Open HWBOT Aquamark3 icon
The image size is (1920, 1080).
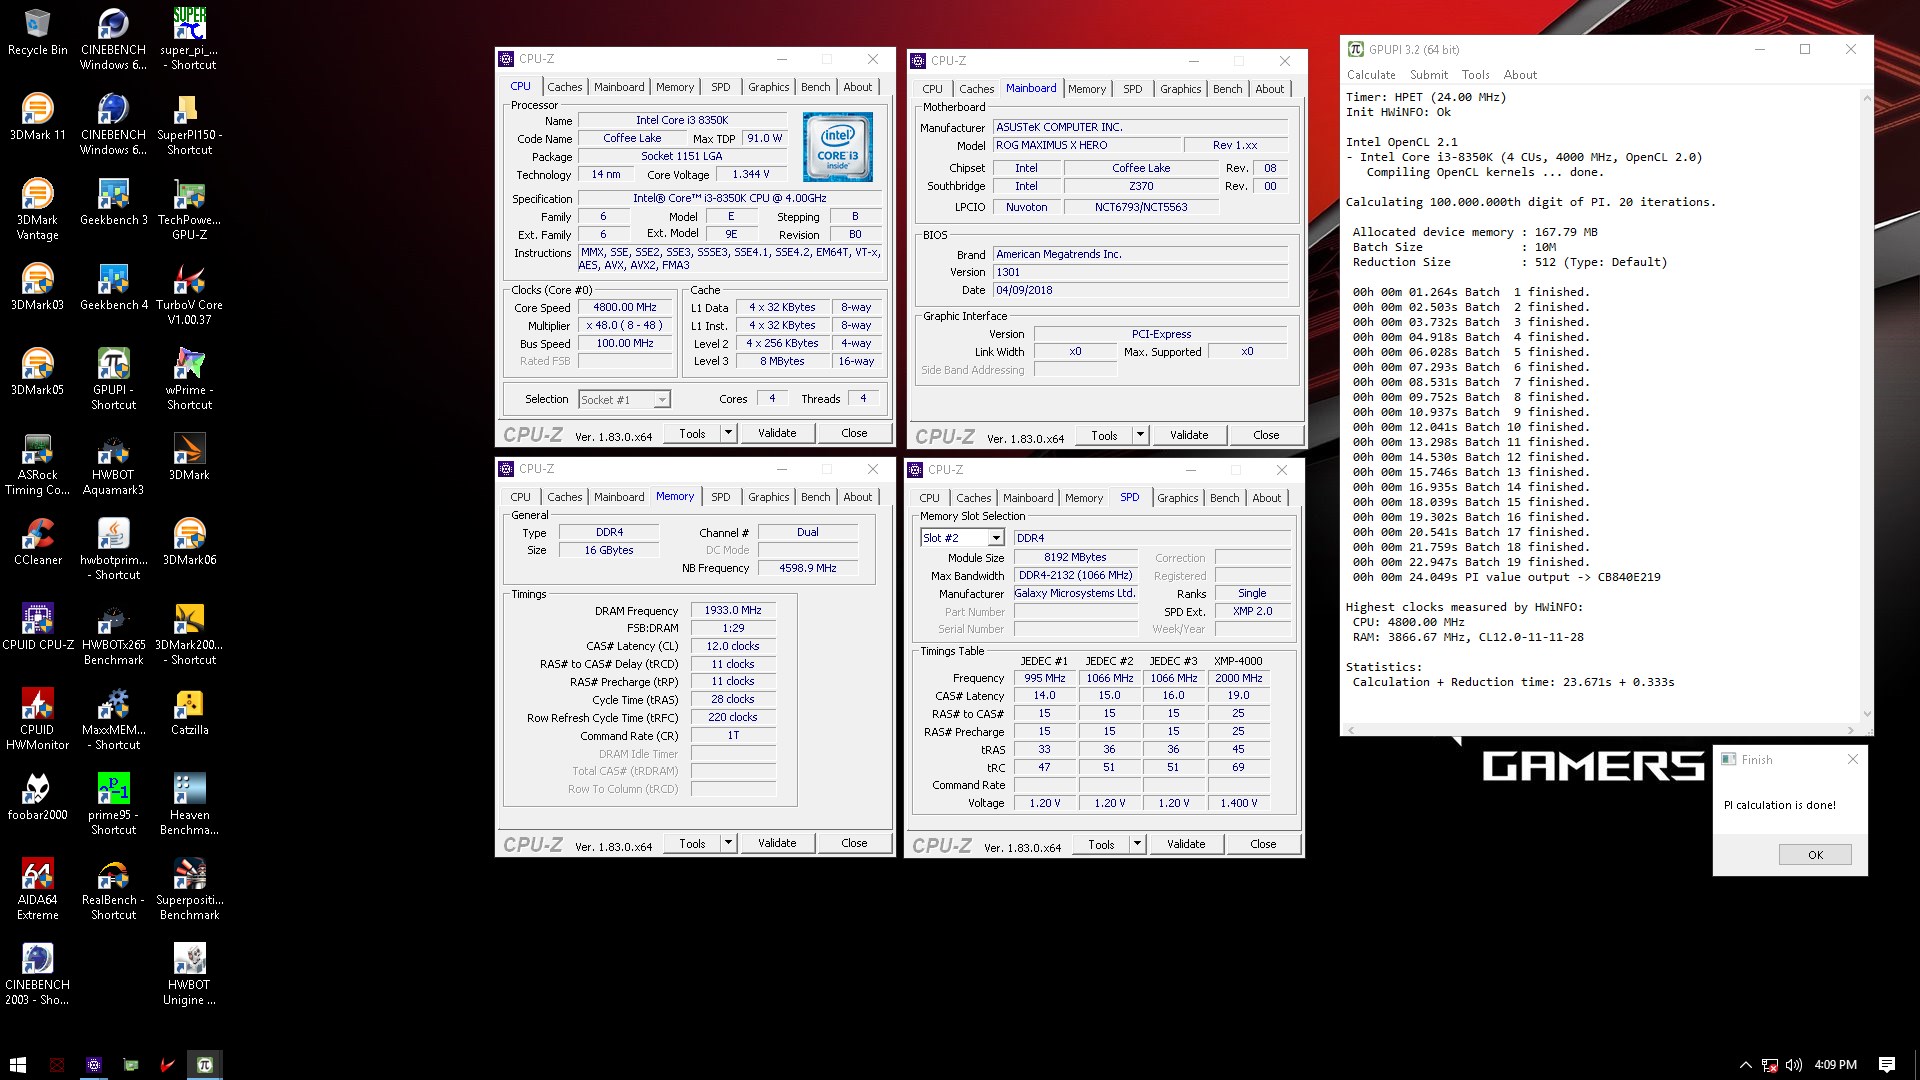tap(113, 465)
